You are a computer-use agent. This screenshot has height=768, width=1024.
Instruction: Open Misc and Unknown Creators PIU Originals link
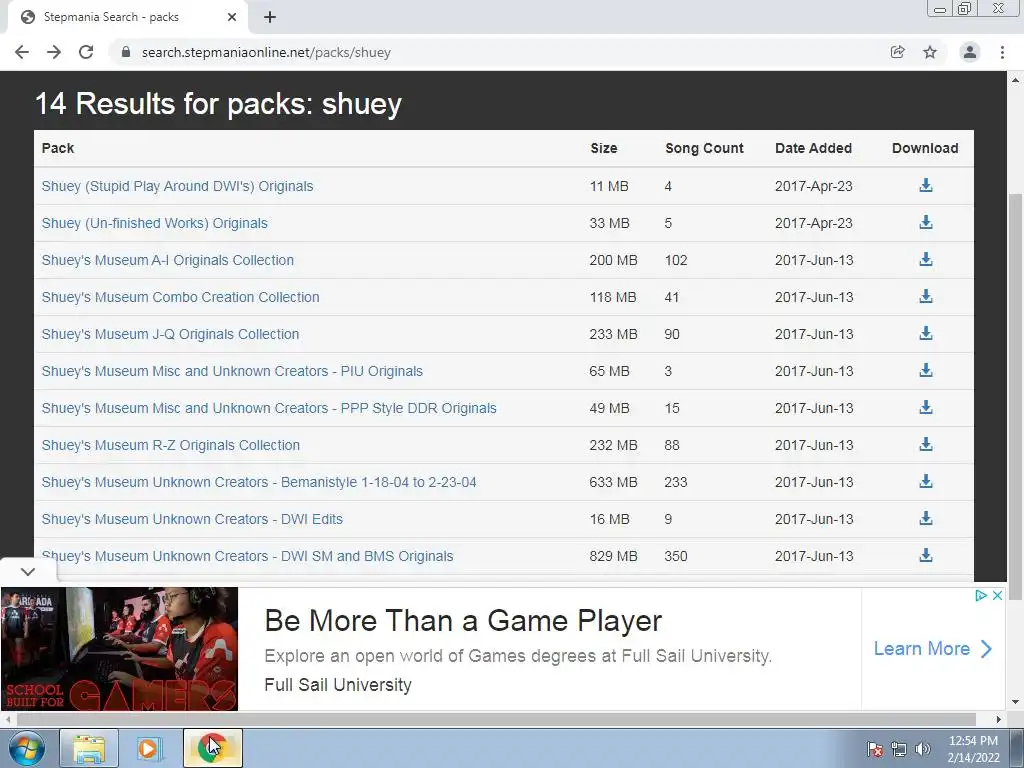tap(232, 371)
